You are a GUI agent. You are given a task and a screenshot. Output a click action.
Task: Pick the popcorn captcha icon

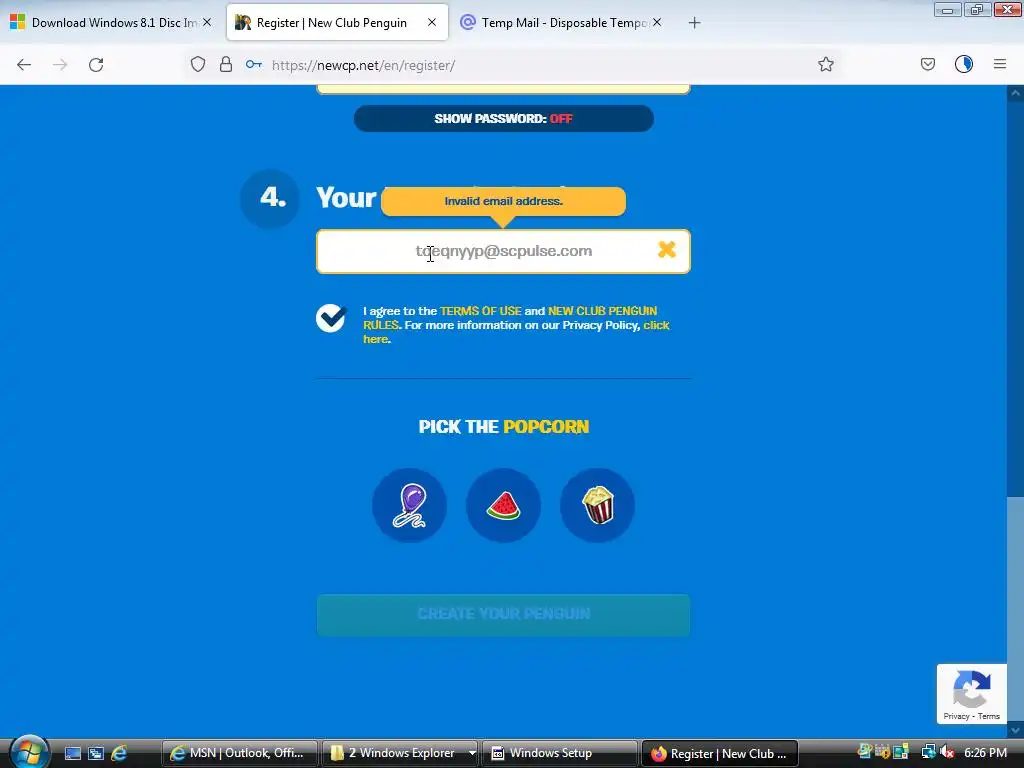click(598, 505)
